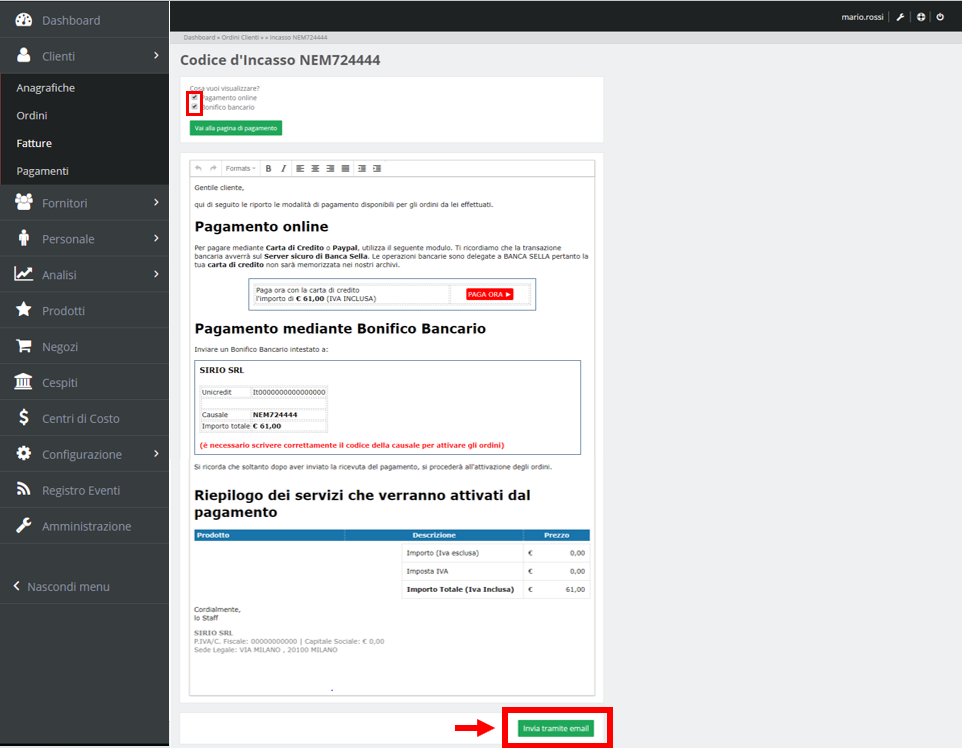Toggle the Bonifico bancario checkbox
The width and height of the screenshot is (962, 748).
(x=194, y=107)
